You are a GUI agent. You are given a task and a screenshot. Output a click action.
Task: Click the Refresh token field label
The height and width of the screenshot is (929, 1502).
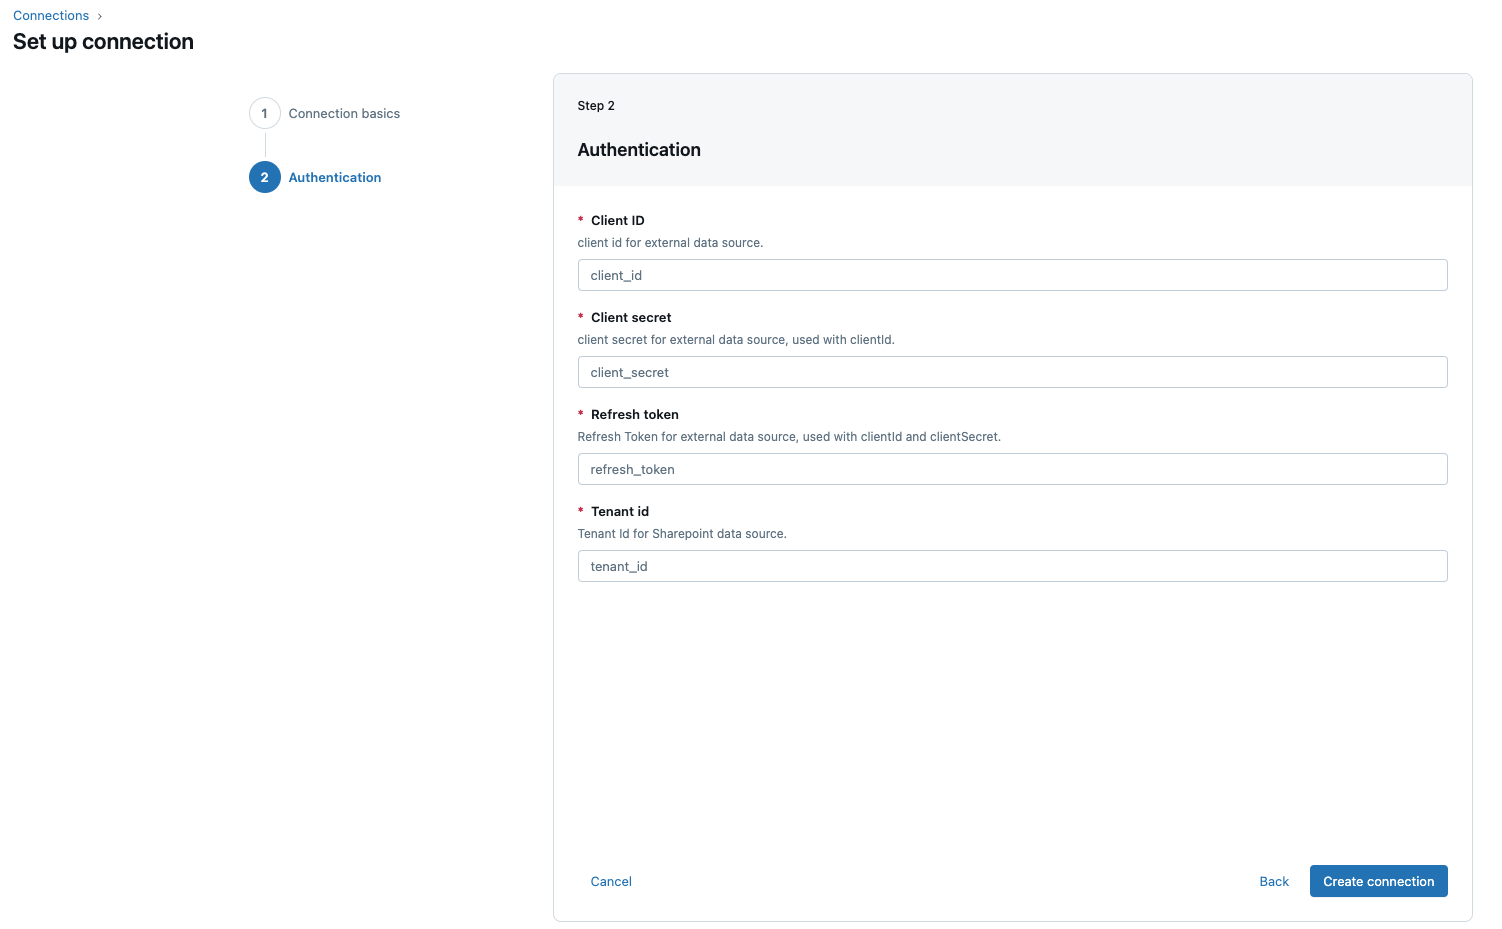635,414
